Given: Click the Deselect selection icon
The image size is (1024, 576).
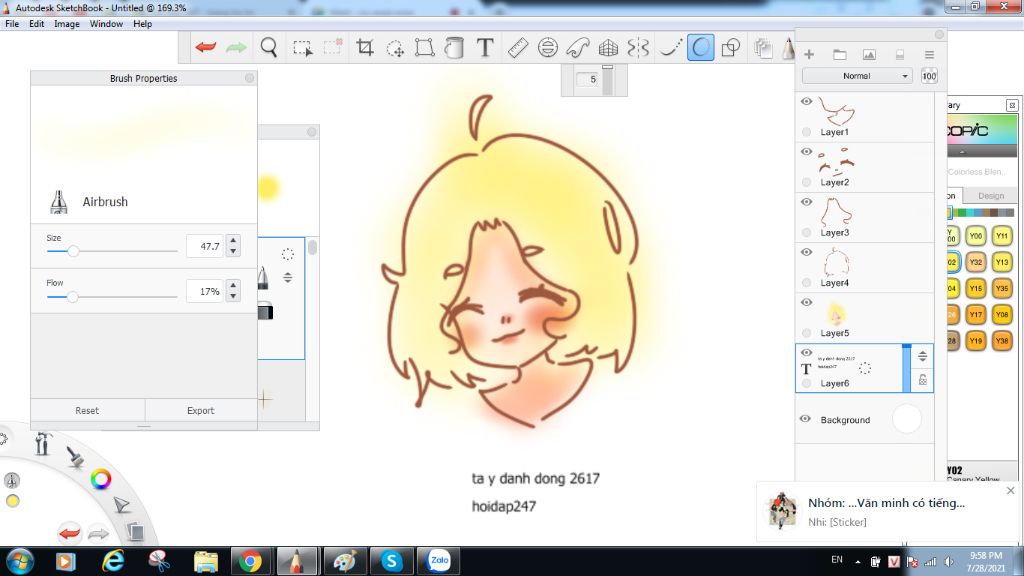Looking at the screenshot, I should click(333, 47).
